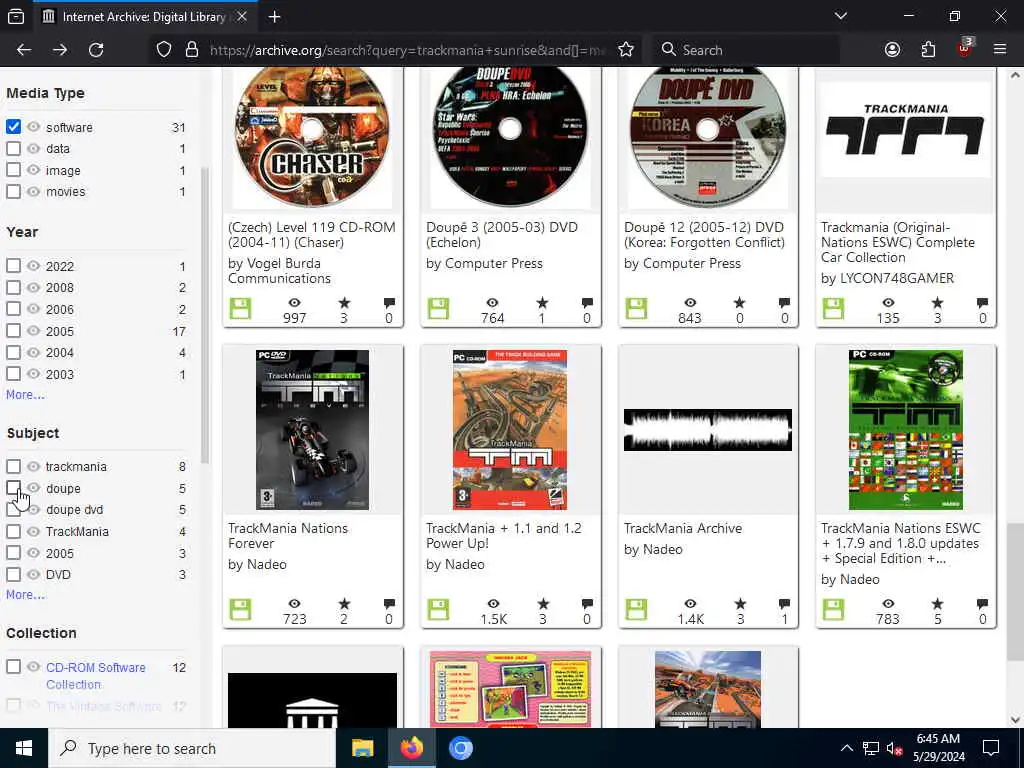This screenshot has height=768, width=1024.
Task: Click the Windows taskbar search box
Action: click(x=192, y=748)
